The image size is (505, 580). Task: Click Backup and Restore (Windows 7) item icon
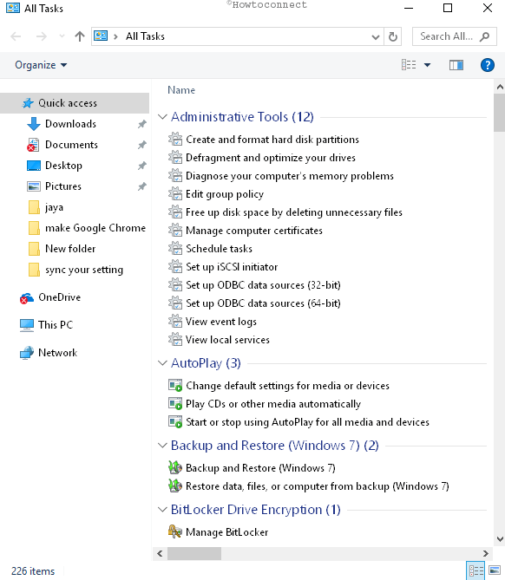point(175,468)
